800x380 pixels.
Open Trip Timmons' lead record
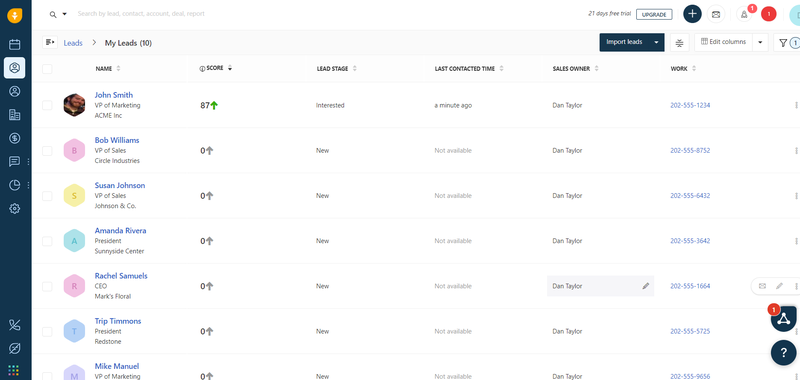click(118, 321)
